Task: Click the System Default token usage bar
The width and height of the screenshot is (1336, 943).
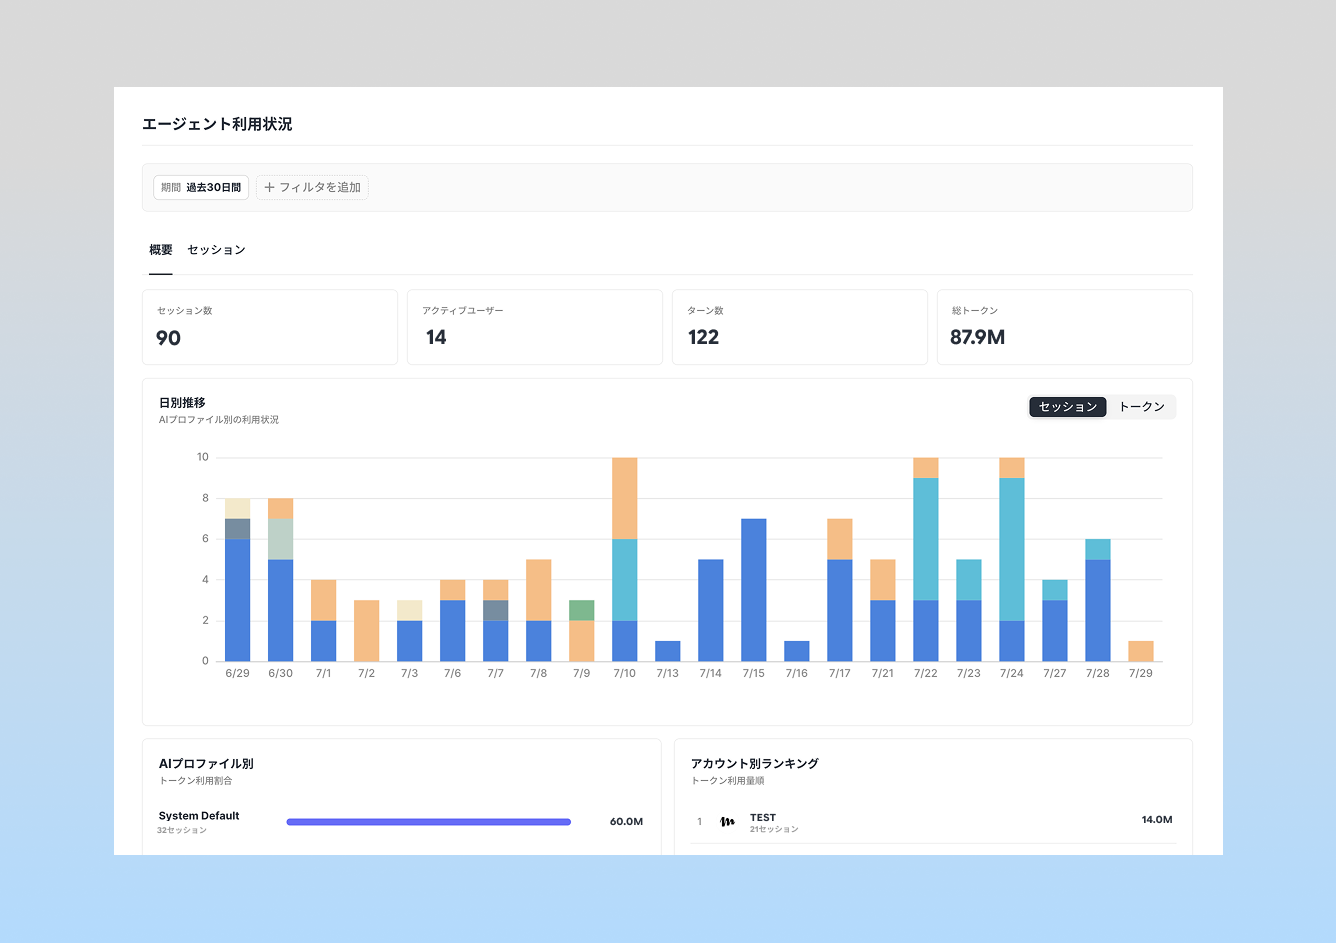Action: pyautogui.click(x=429, y=822)
